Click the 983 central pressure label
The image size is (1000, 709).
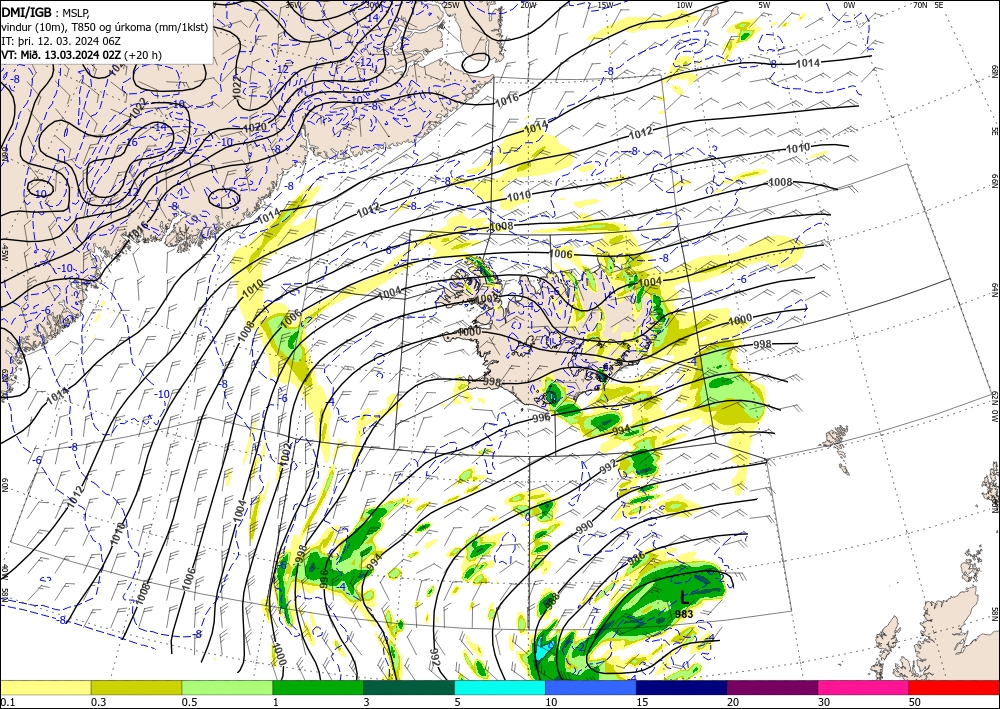coord(684,614)
